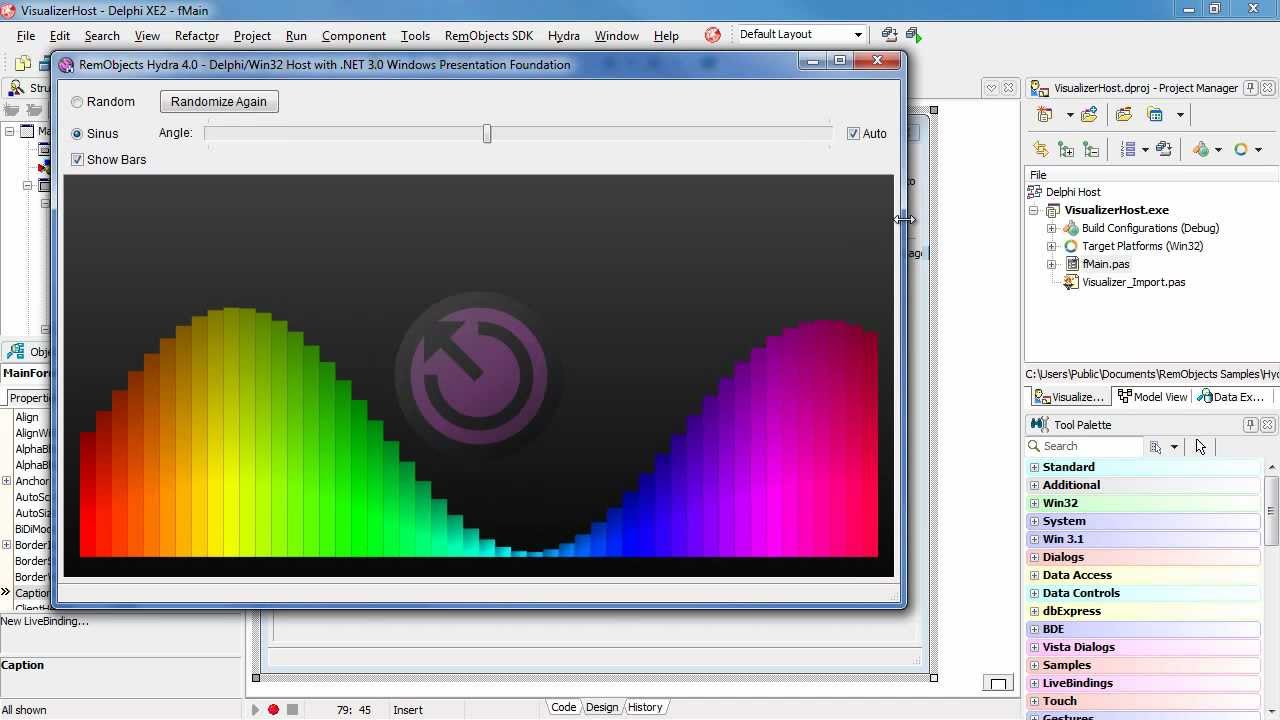The width and height of the screenshot is (1280, 720).
Task: Expand the Standard palette category
Action: pyautogui.click(x=1035, y=467)
